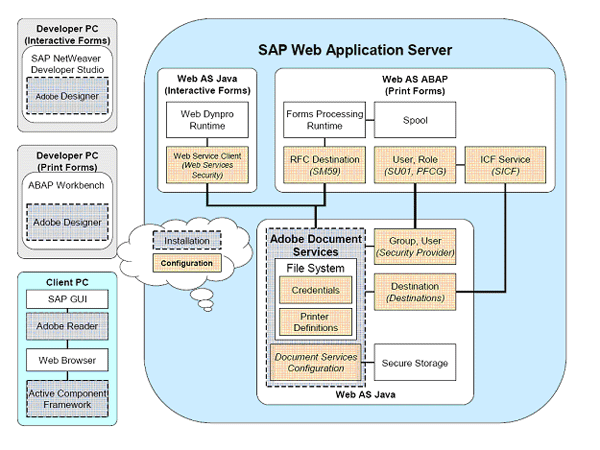
Task: Click the Adobe Document Services heading
Action: point(316,245)
